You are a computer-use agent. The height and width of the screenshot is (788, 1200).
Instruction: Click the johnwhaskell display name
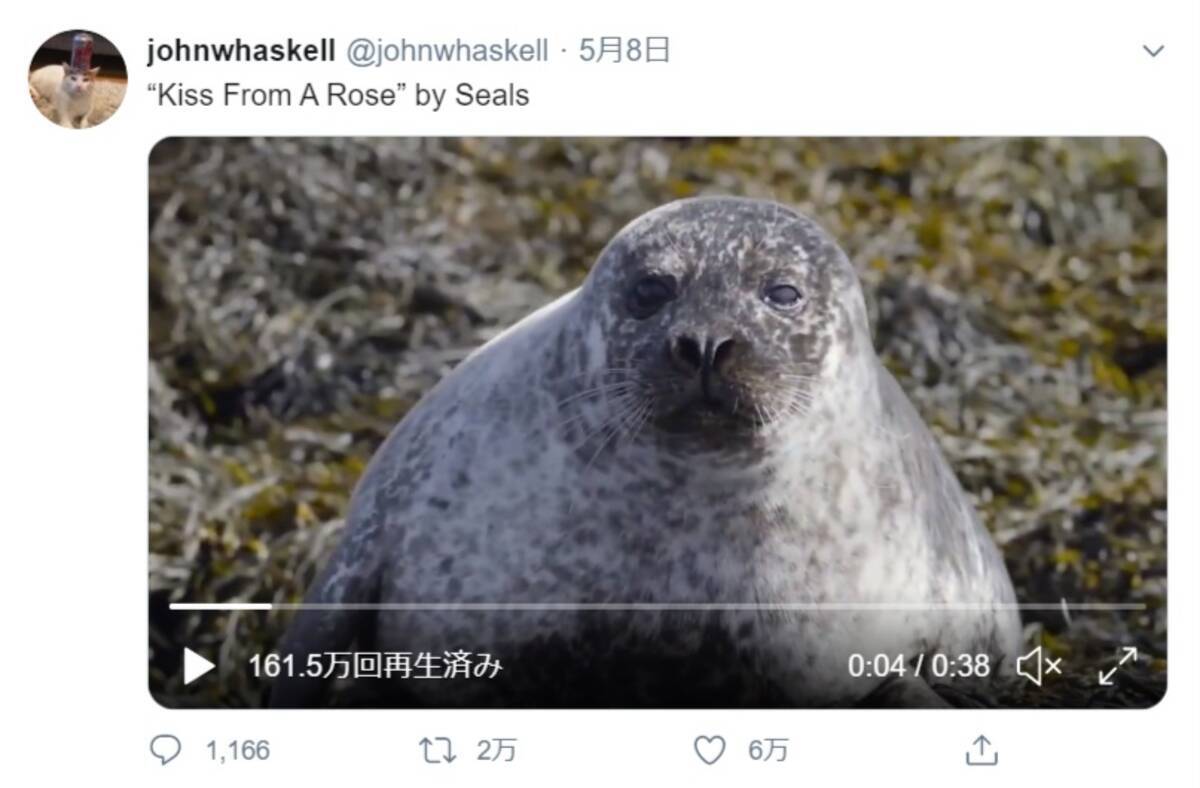[x=240, y=51]
